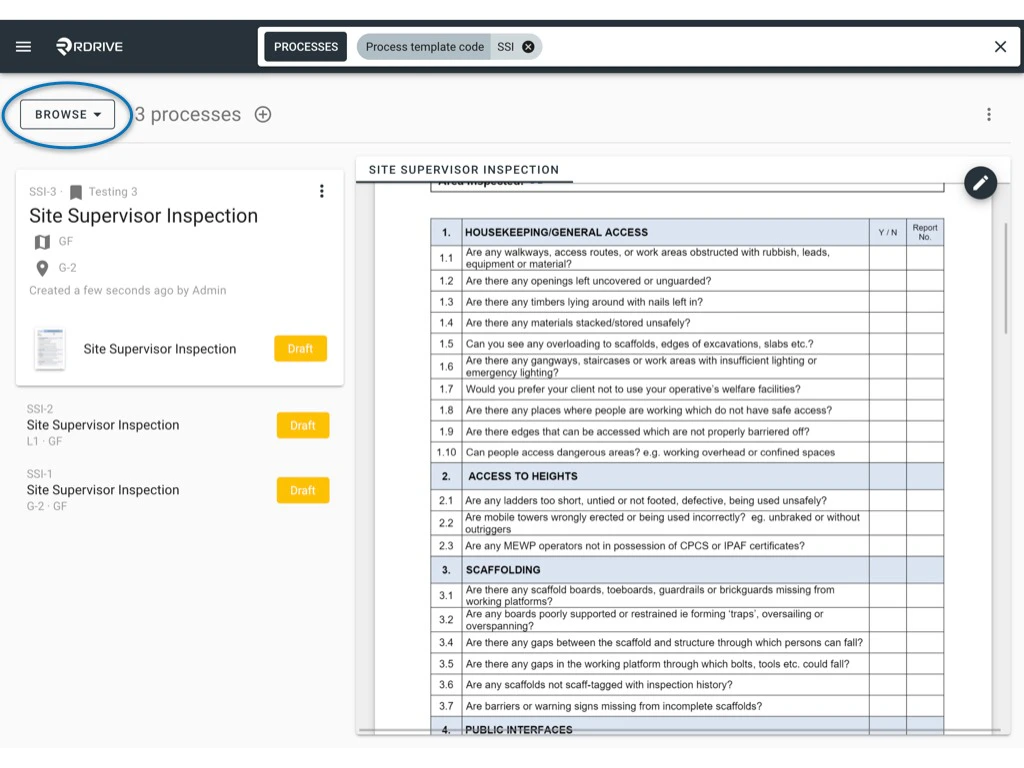Click question 2.3 about MEWP operators
This screenshot has width=1024, height=768.
pyautogui.click(x=635, y=546)
